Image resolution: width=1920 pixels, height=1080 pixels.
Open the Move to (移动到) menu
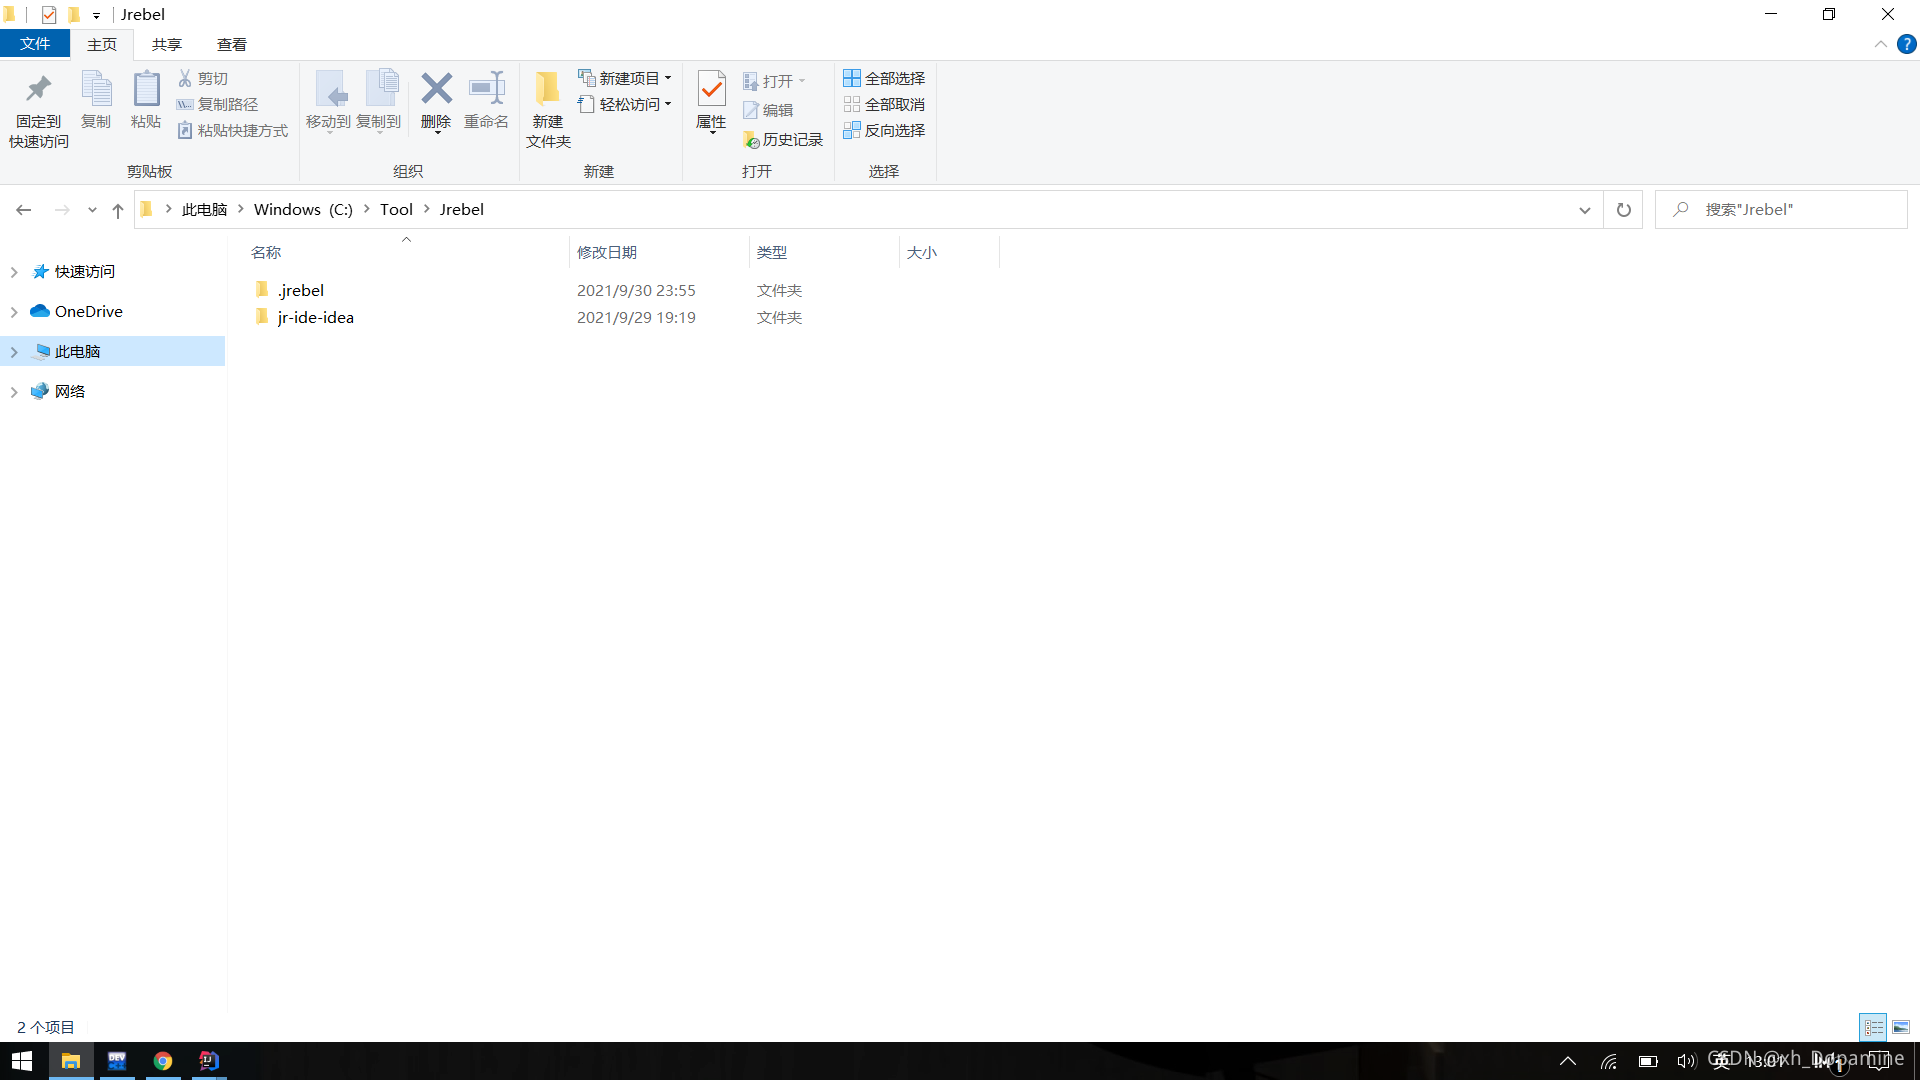[328, 101]
